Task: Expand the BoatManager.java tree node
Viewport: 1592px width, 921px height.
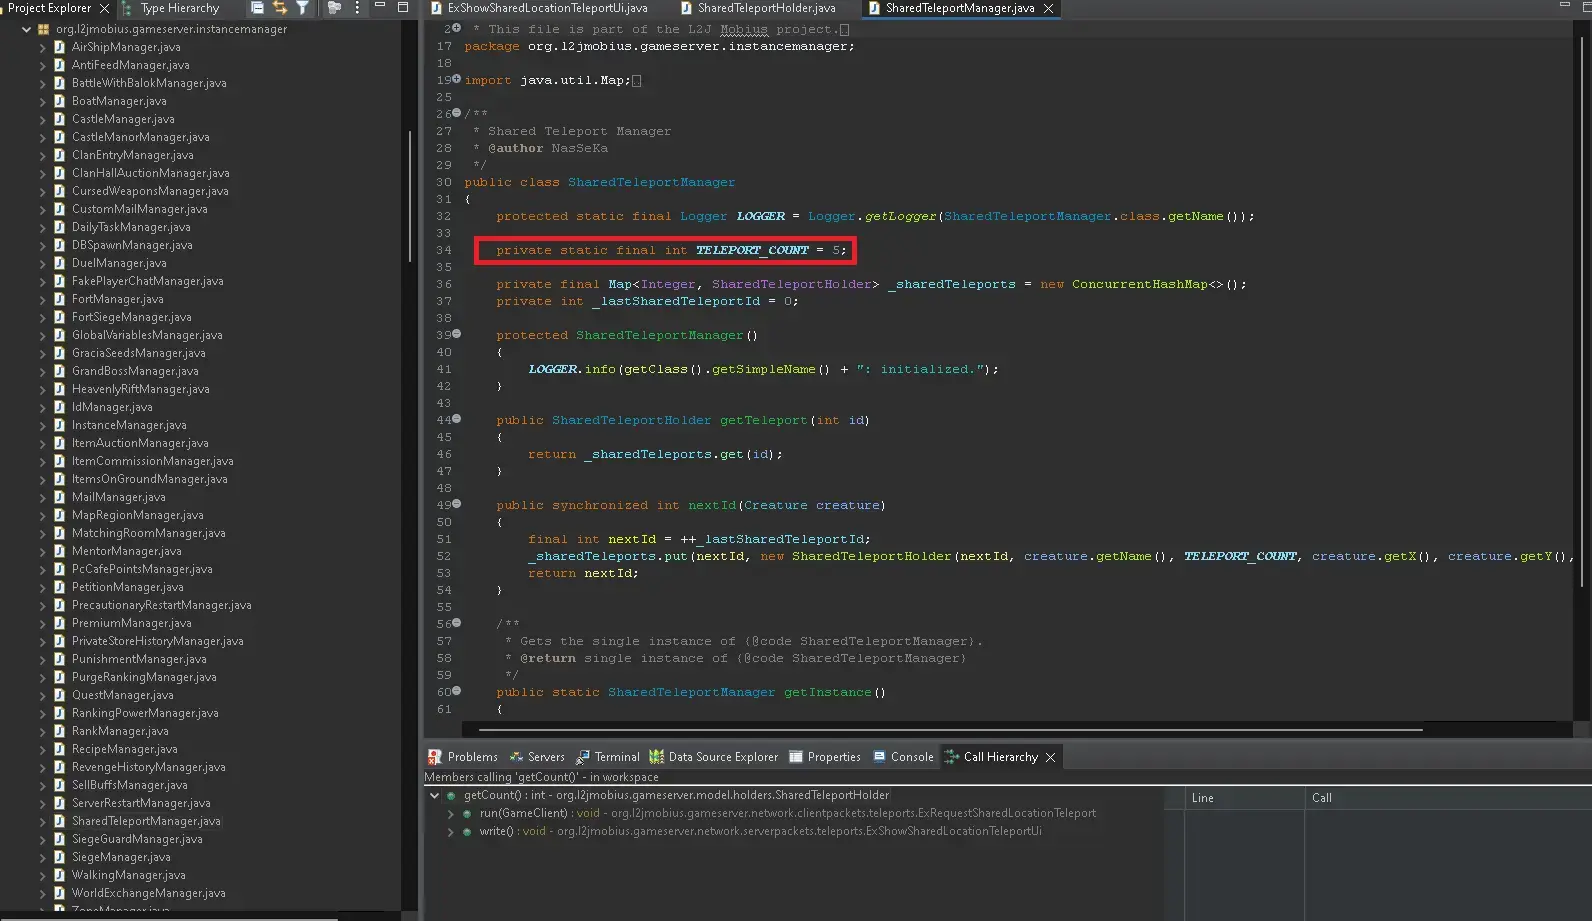Action: (x=42, y=101)
